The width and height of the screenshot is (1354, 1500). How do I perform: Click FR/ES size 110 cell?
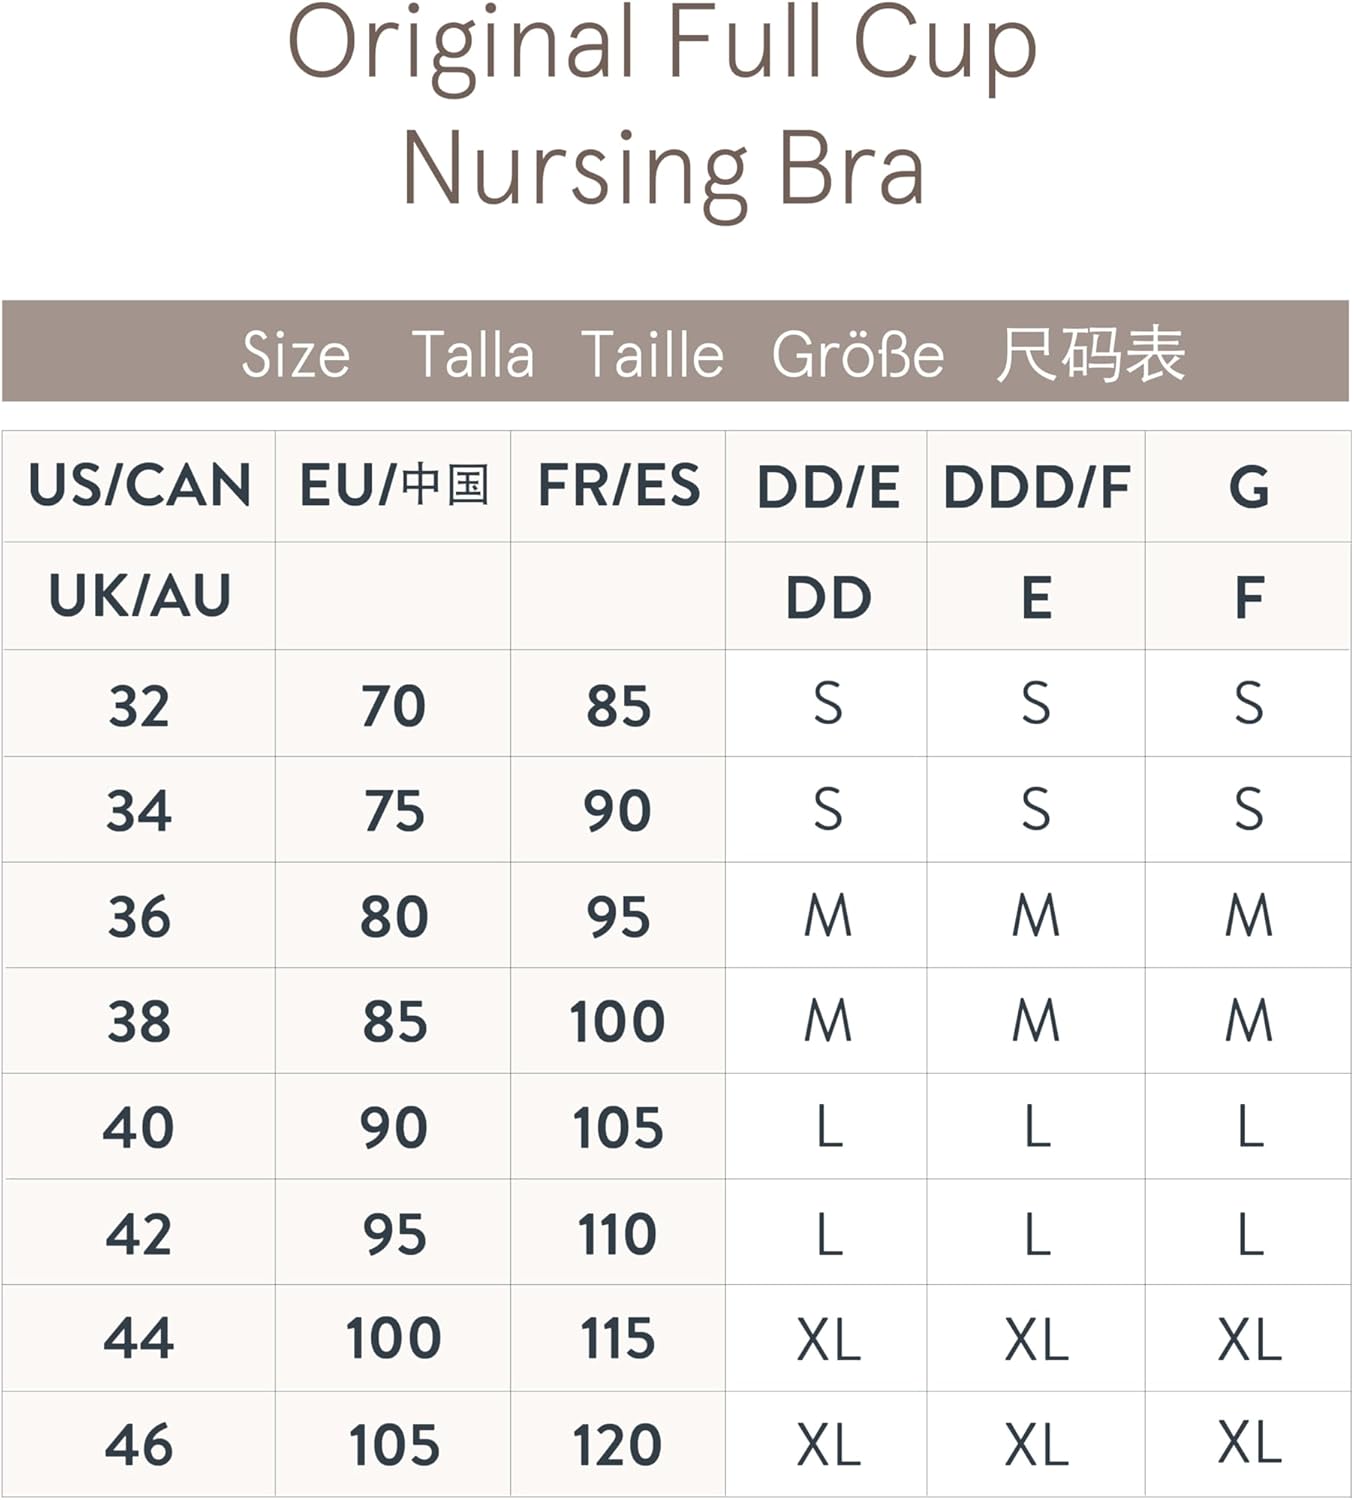(618, 1234)
